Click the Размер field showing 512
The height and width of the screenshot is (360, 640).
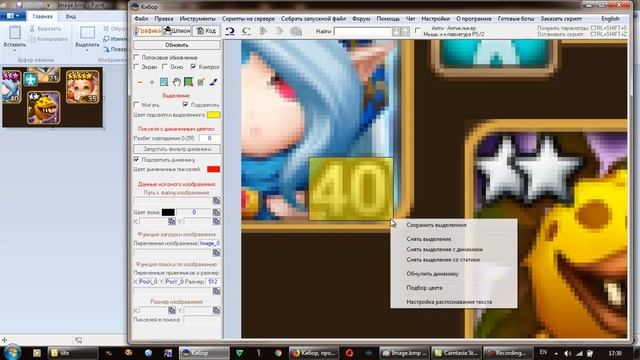click(x=213, y=282)
